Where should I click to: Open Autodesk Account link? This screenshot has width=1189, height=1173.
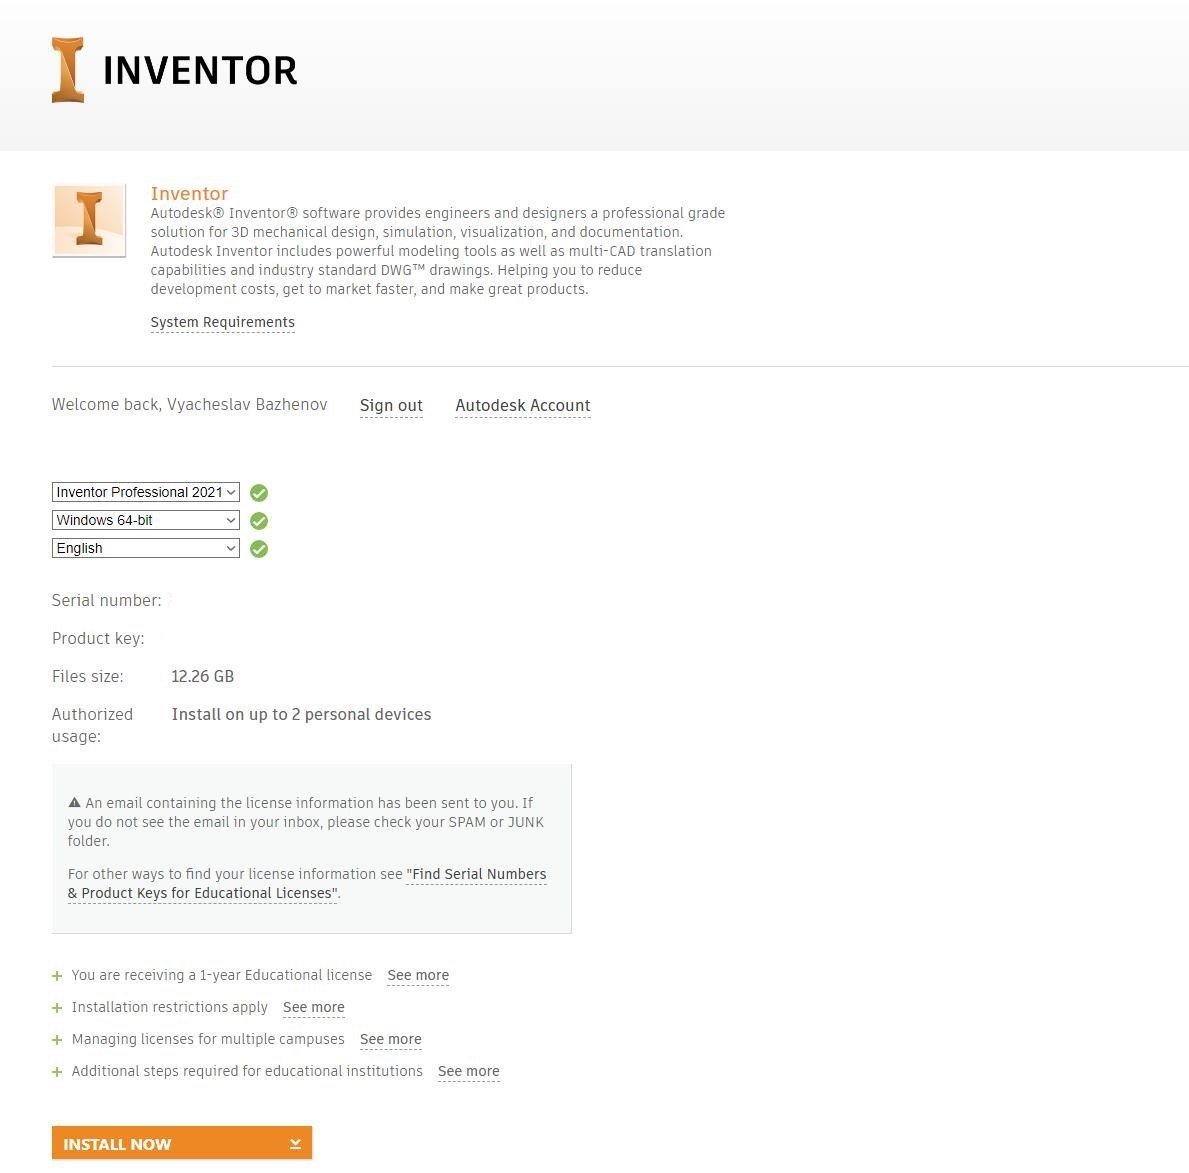522,406
